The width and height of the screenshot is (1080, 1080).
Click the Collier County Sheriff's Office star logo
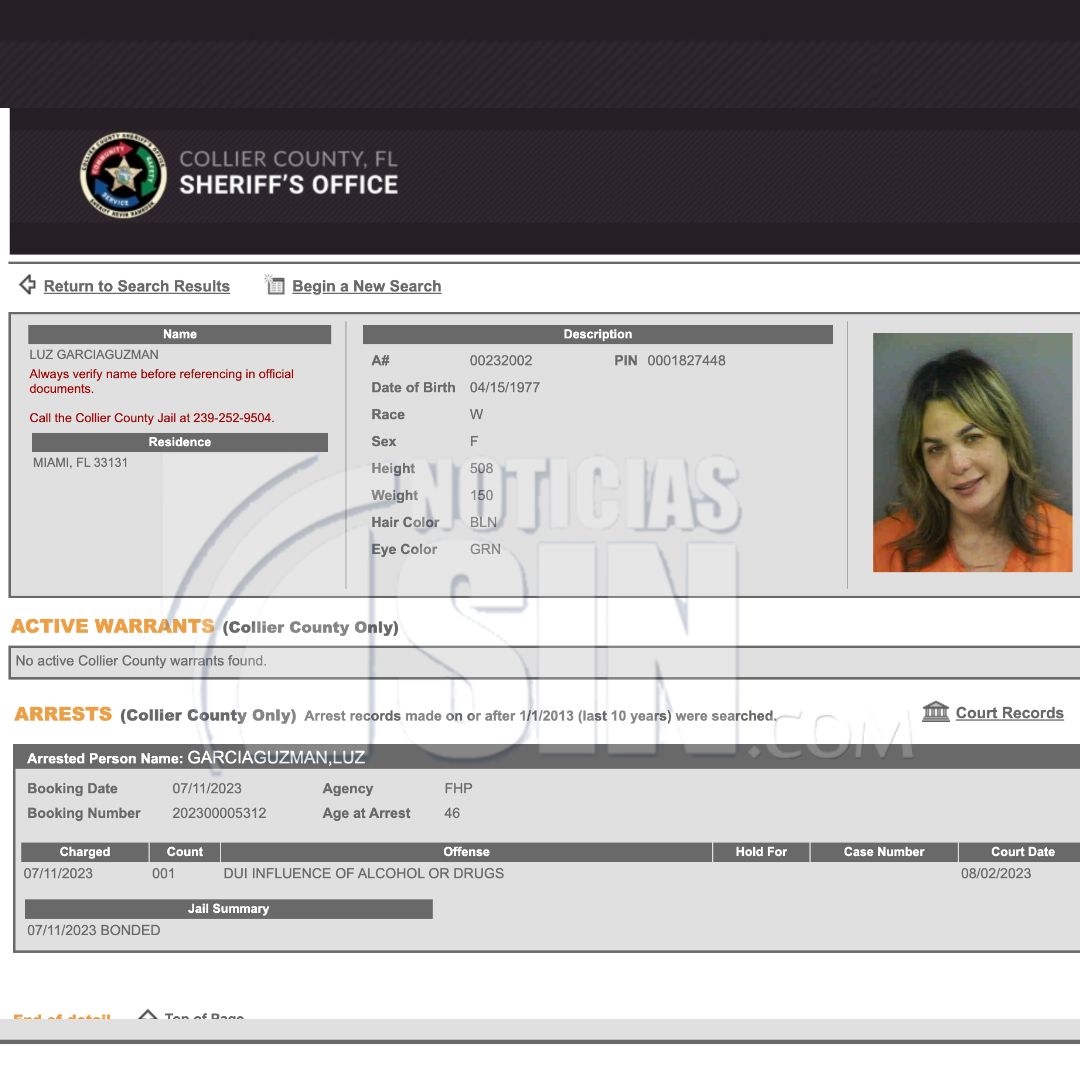click(x=123, y=175)
